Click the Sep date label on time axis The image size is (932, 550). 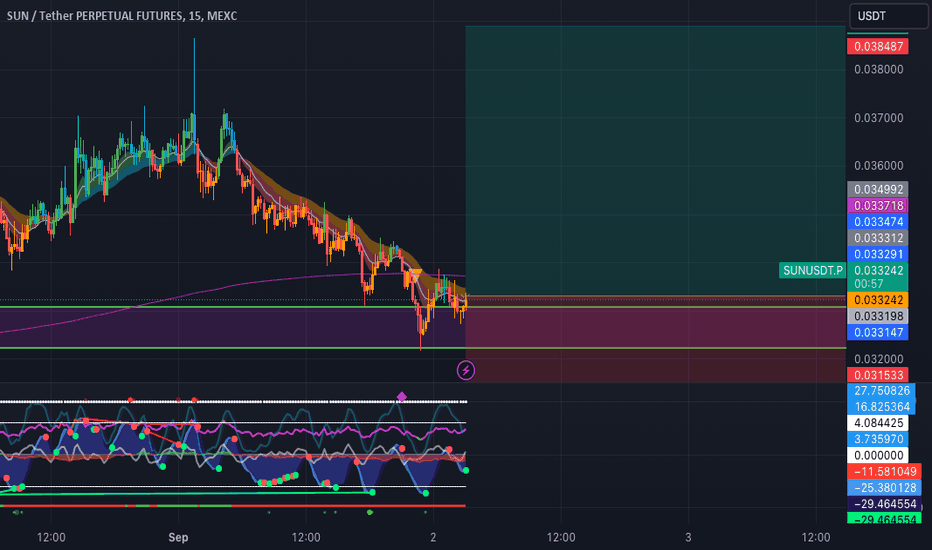pos(178,538)
